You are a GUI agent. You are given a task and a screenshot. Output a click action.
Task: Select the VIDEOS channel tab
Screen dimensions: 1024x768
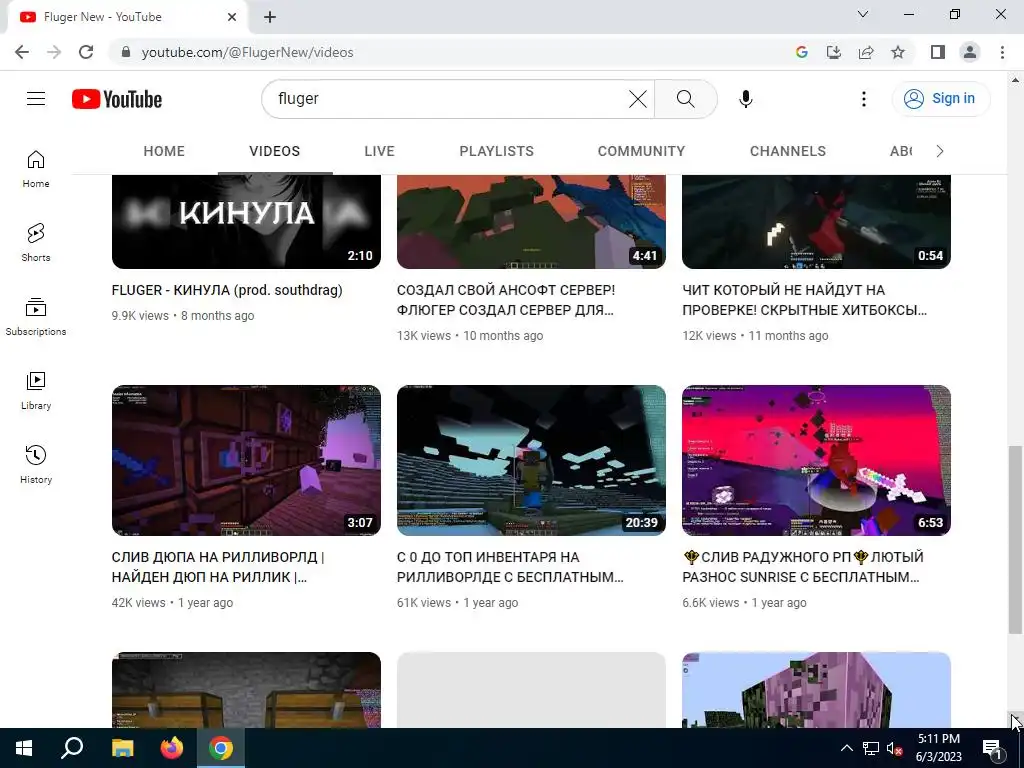pos(274,152)
